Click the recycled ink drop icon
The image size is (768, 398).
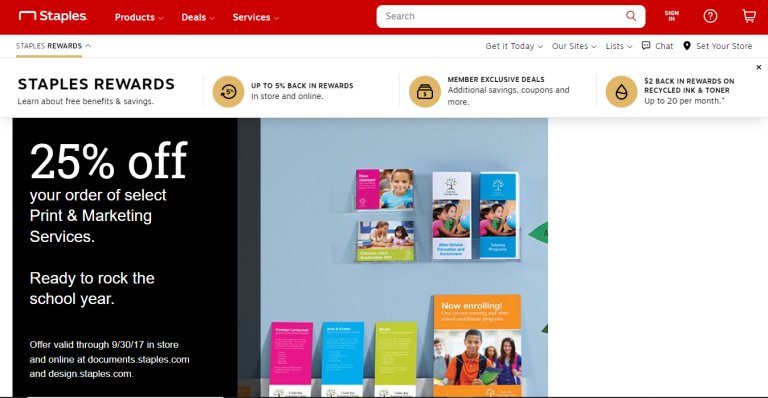coord(622,92)
